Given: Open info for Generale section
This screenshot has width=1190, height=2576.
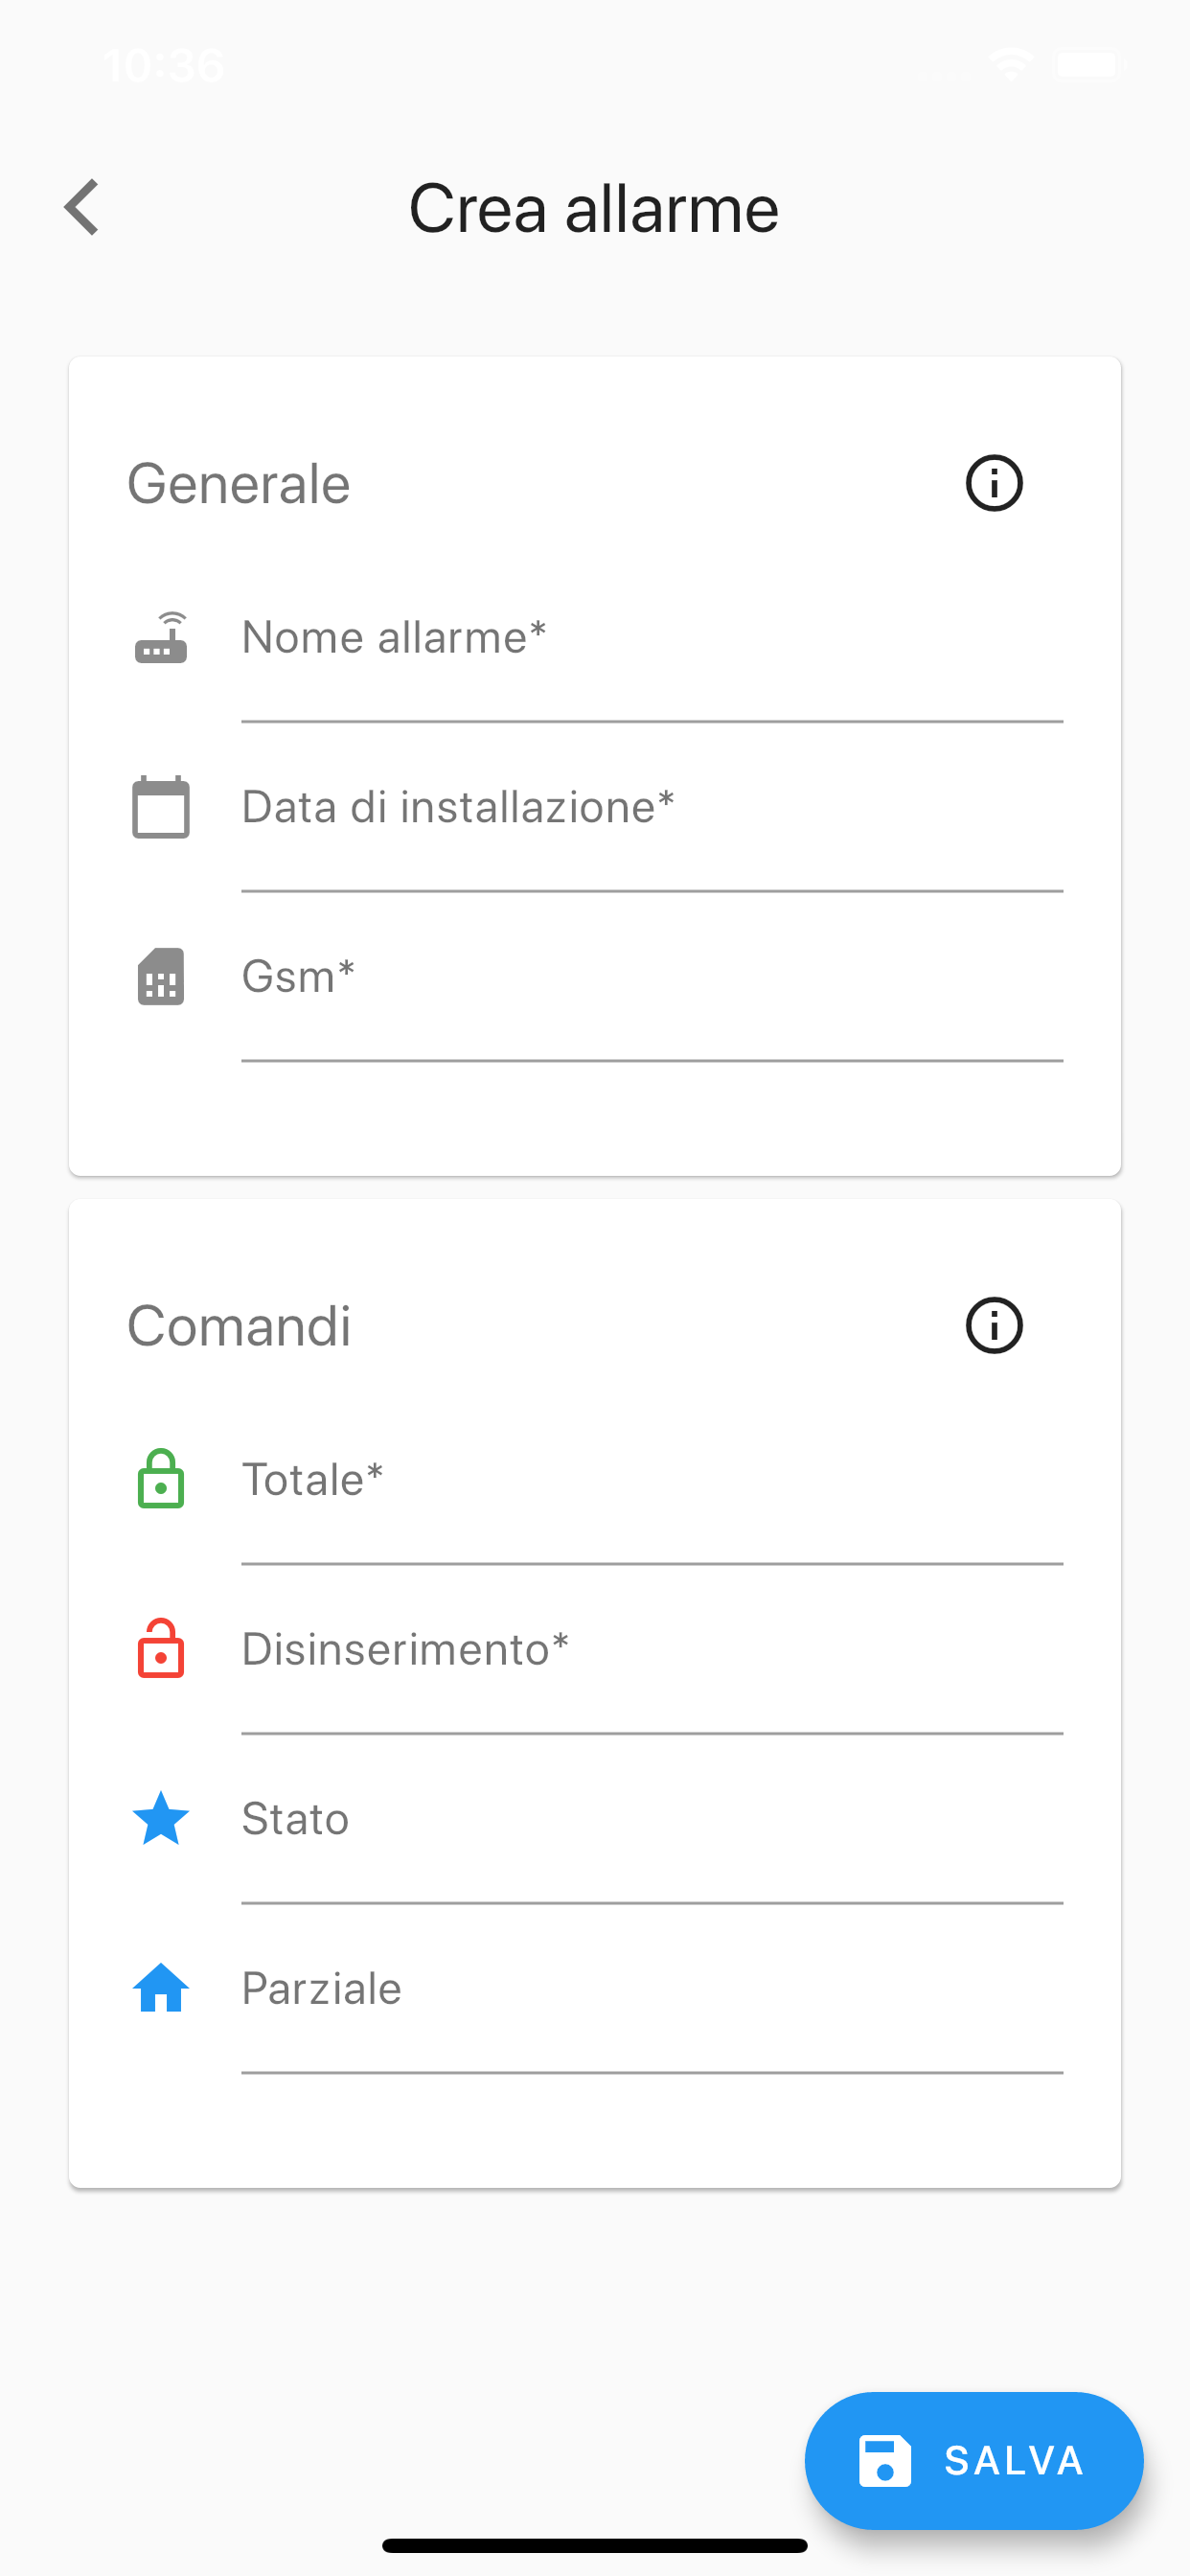Looking at the screenshot, I should 993,484.
